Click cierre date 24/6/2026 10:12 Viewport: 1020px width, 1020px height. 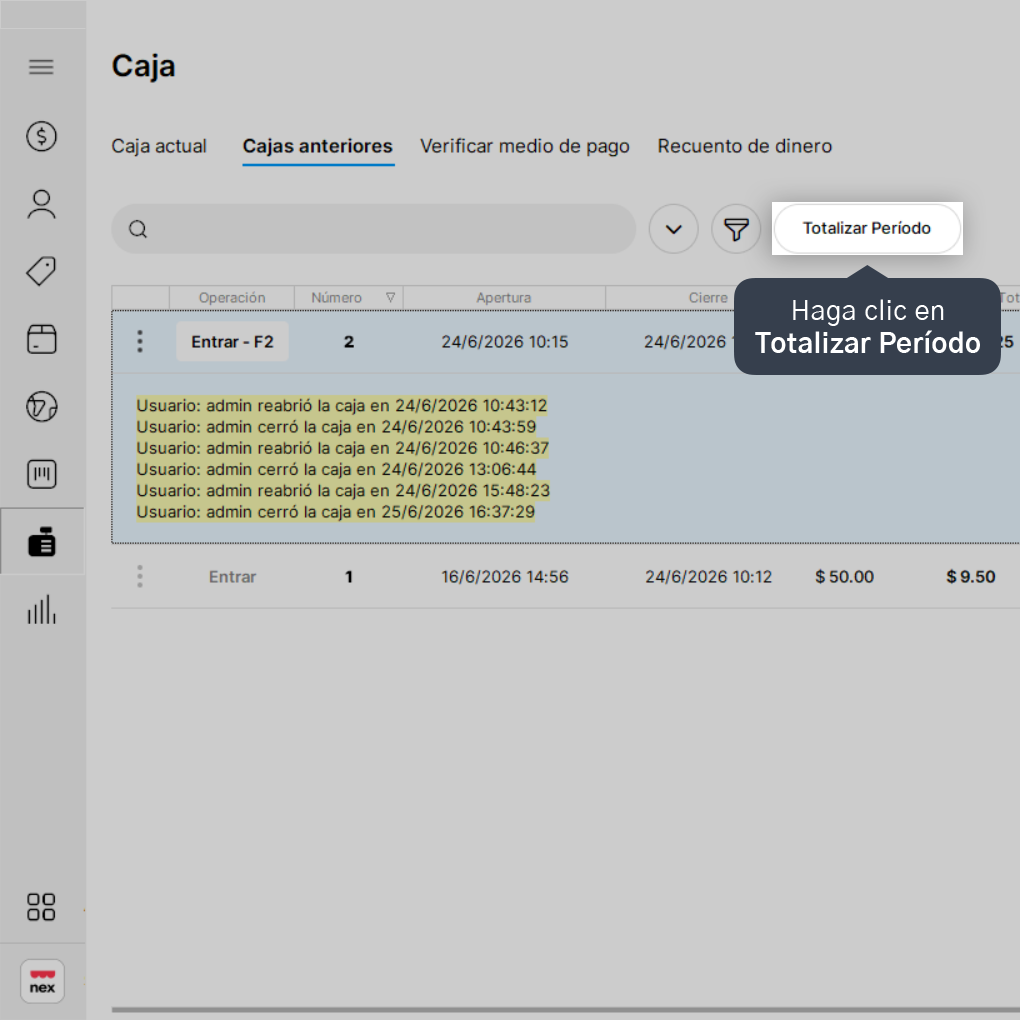(x=708, y=576)
